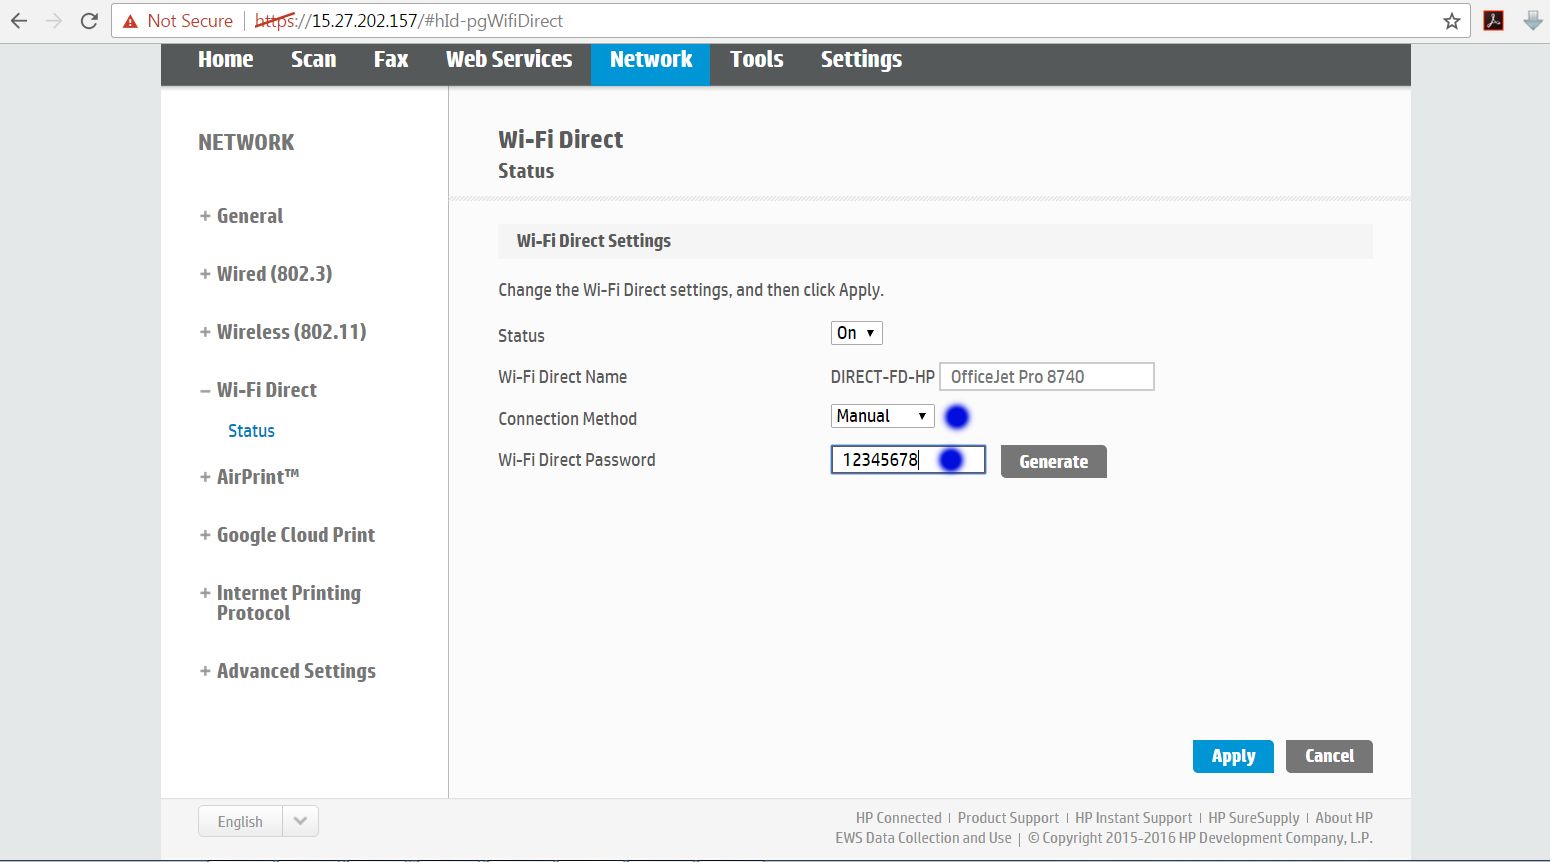Expand Wireless (802.11) section
The width and height of the screenshot is (1550, 862).
290,332
